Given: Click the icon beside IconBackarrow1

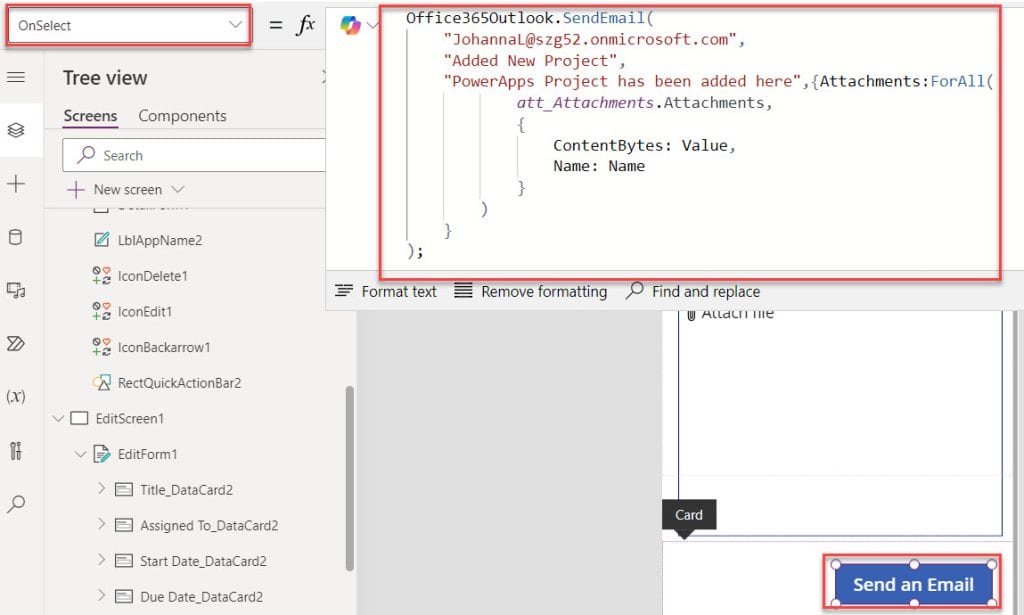Looking at the screenshot, I should click(101, 347).
